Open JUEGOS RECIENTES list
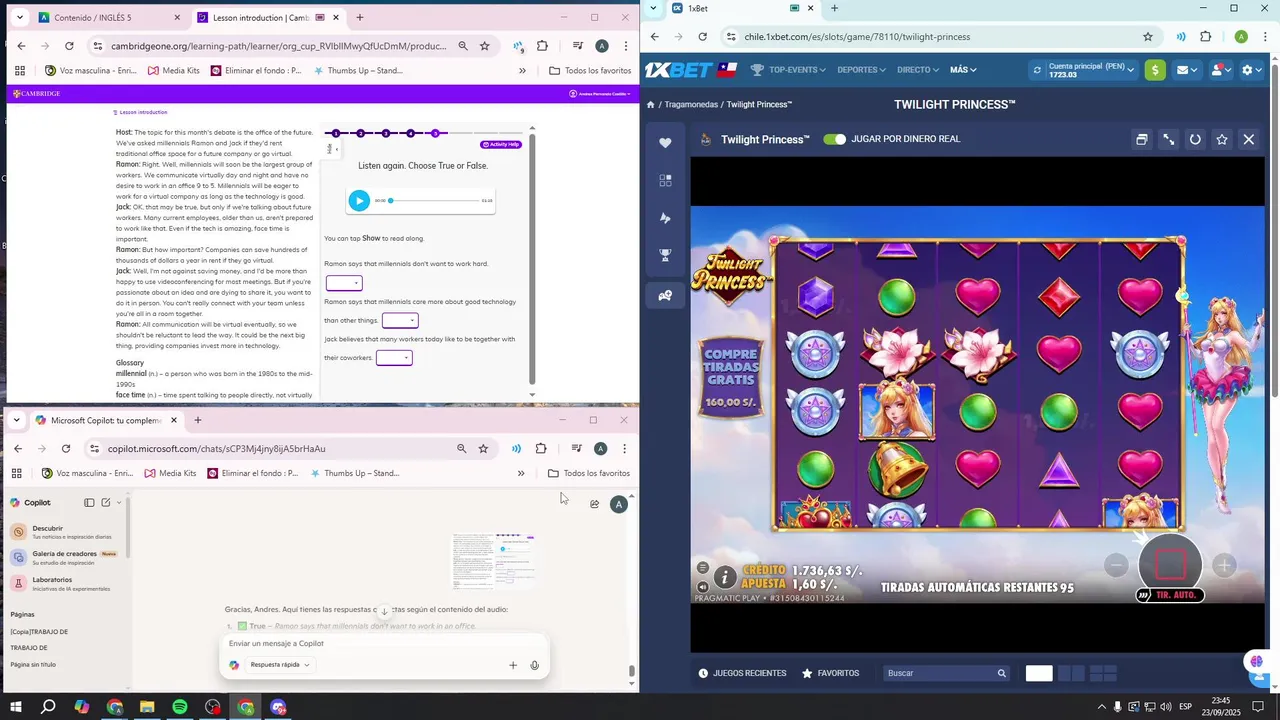The width and height of the screenshot is (1280, 720). point(741,673)
